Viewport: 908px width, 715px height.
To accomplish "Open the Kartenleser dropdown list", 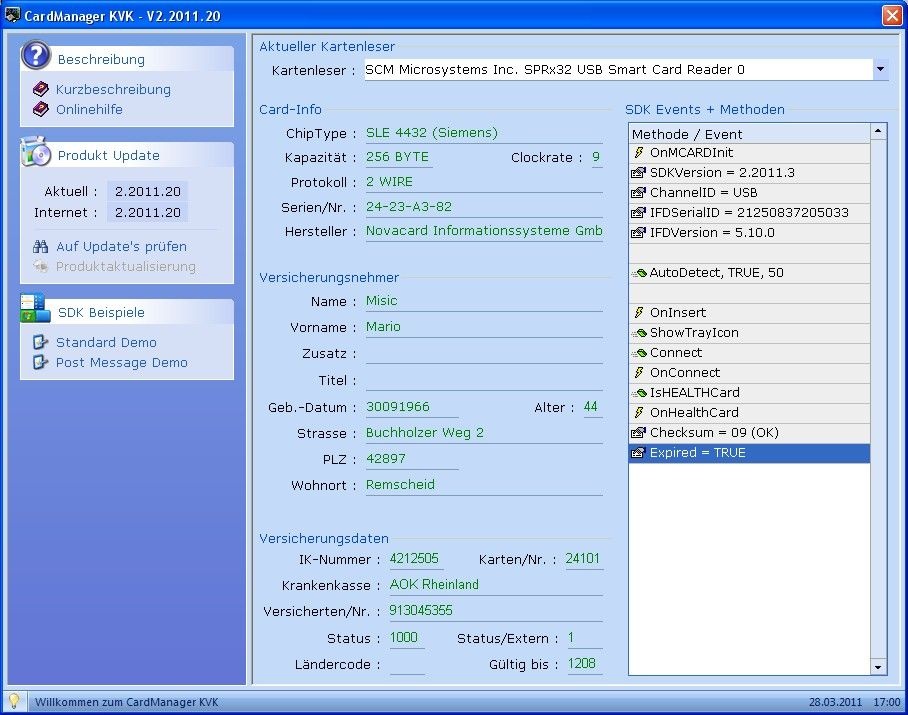I will click(x=880, y=70).
